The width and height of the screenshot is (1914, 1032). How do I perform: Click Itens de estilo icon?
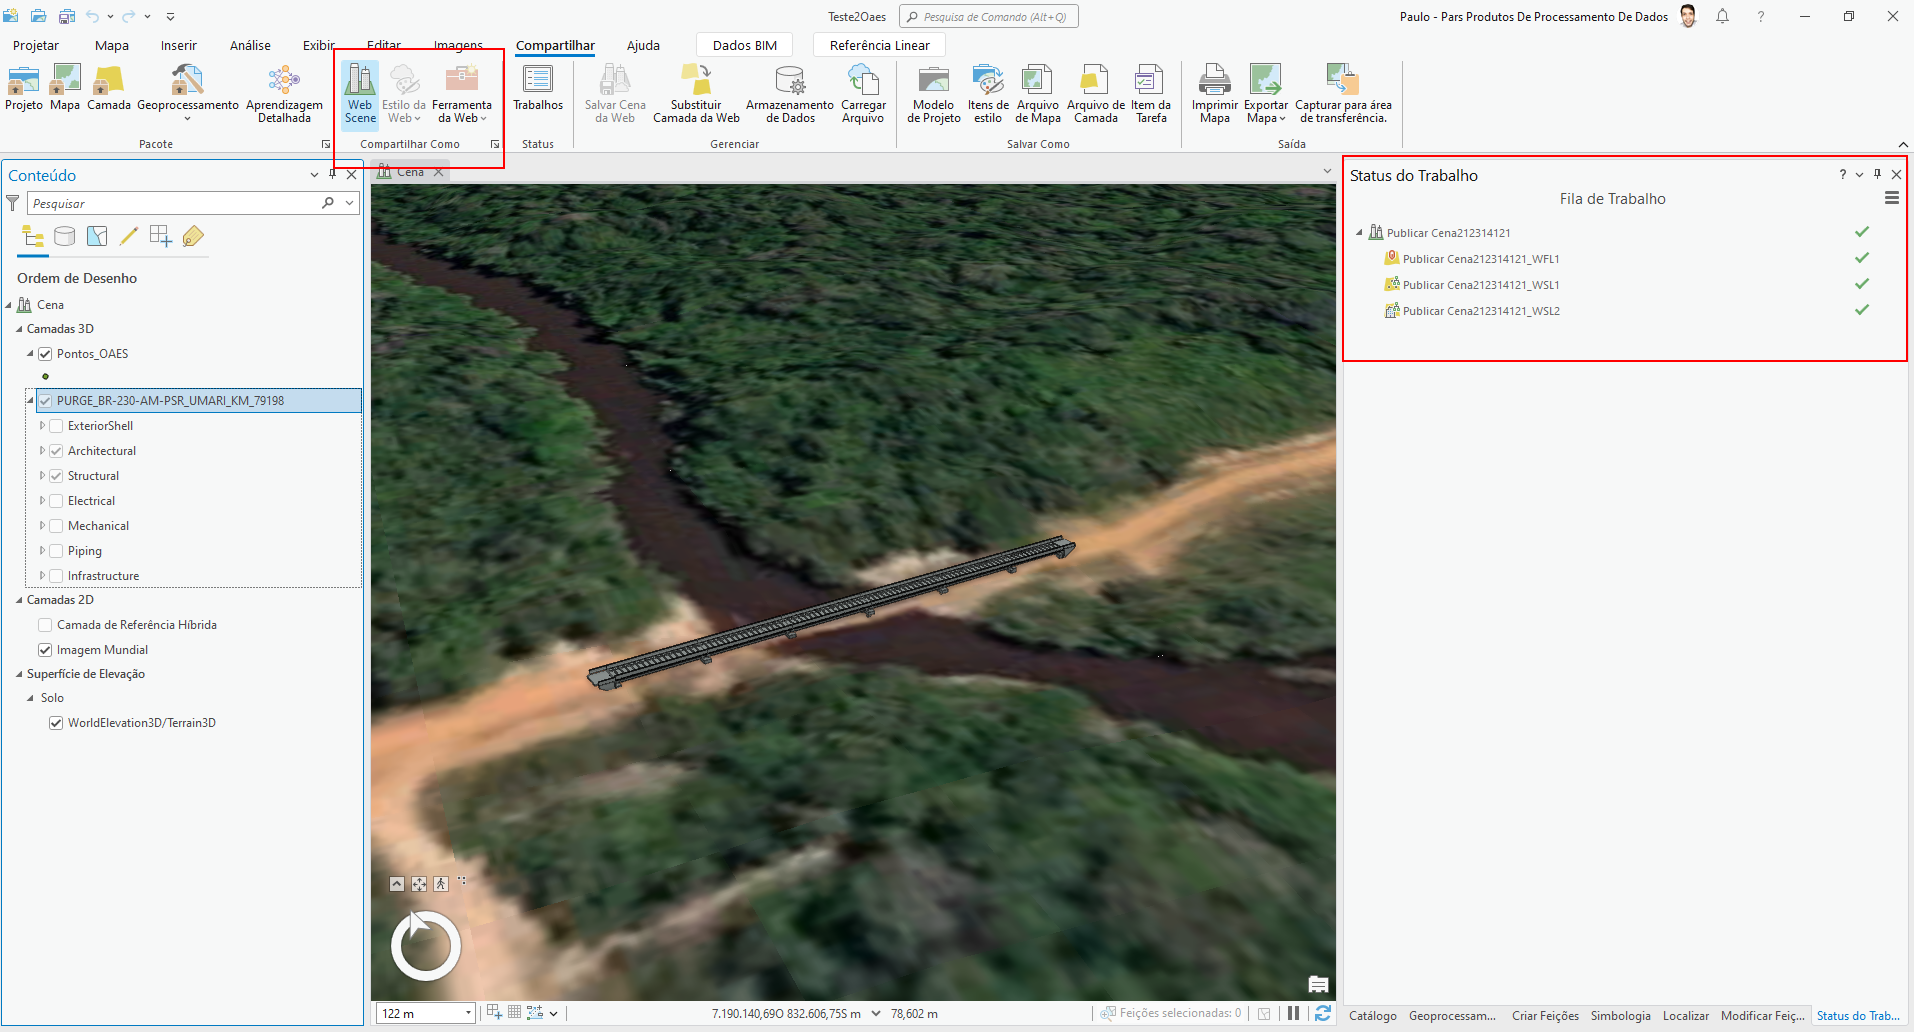[x=988, y=94]
